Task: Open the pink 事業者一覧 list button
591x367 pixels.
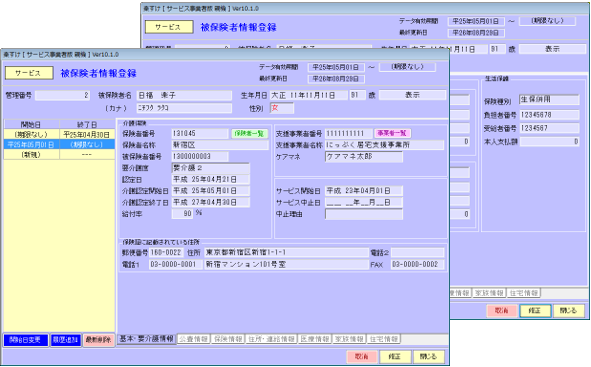Action: point(392,133)
